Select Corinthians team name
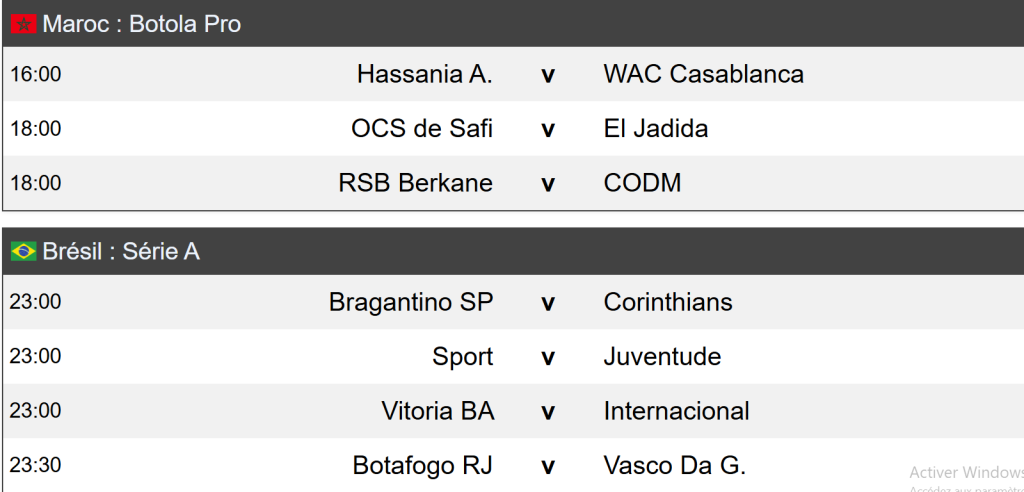The width and height of the screenshot is (1024, 492). (x=668, y=302)
